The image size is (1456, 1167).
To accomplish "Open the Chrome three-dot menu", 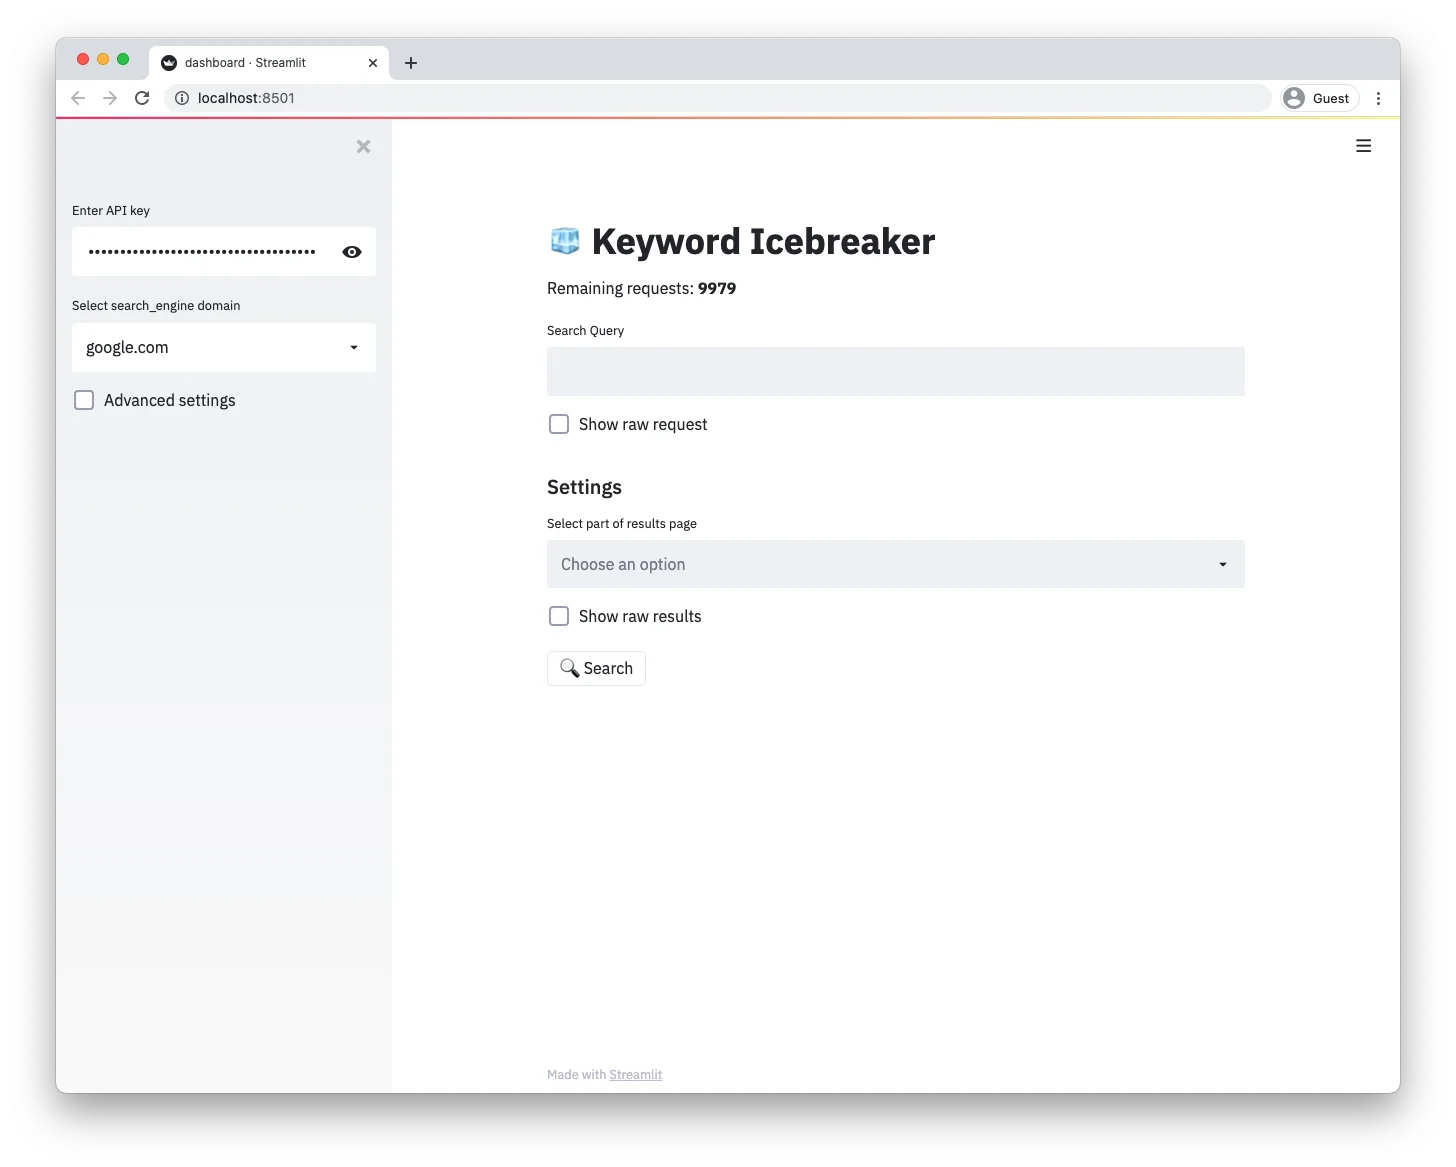I will [x=1378, y=98].
